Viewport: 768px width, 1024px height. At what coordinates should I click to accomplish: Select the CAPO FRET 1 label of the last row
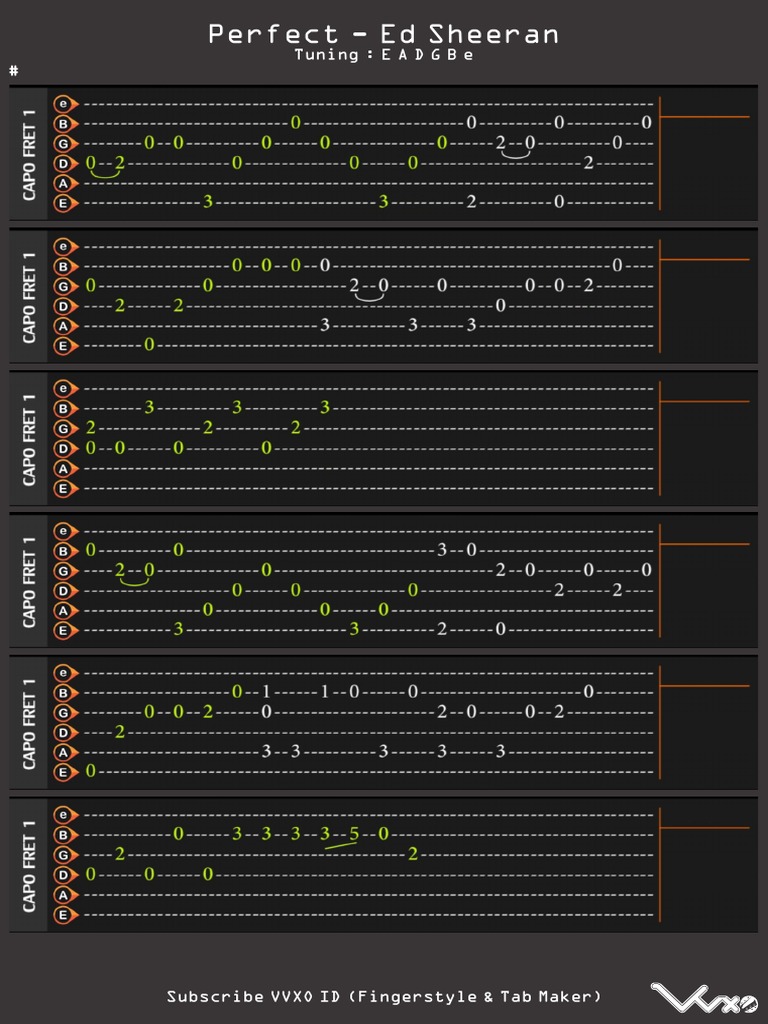[29, 866]
